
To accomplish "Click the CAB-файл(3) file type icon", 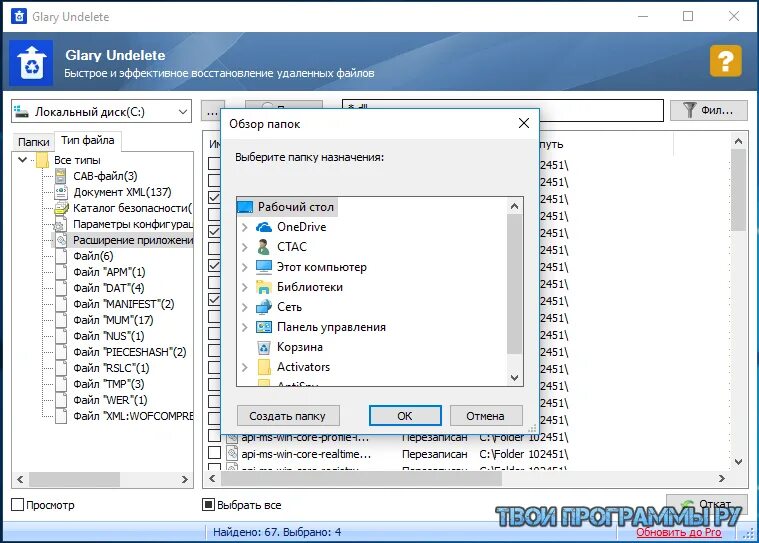I will pyautogui.click(x=61, y=176).
